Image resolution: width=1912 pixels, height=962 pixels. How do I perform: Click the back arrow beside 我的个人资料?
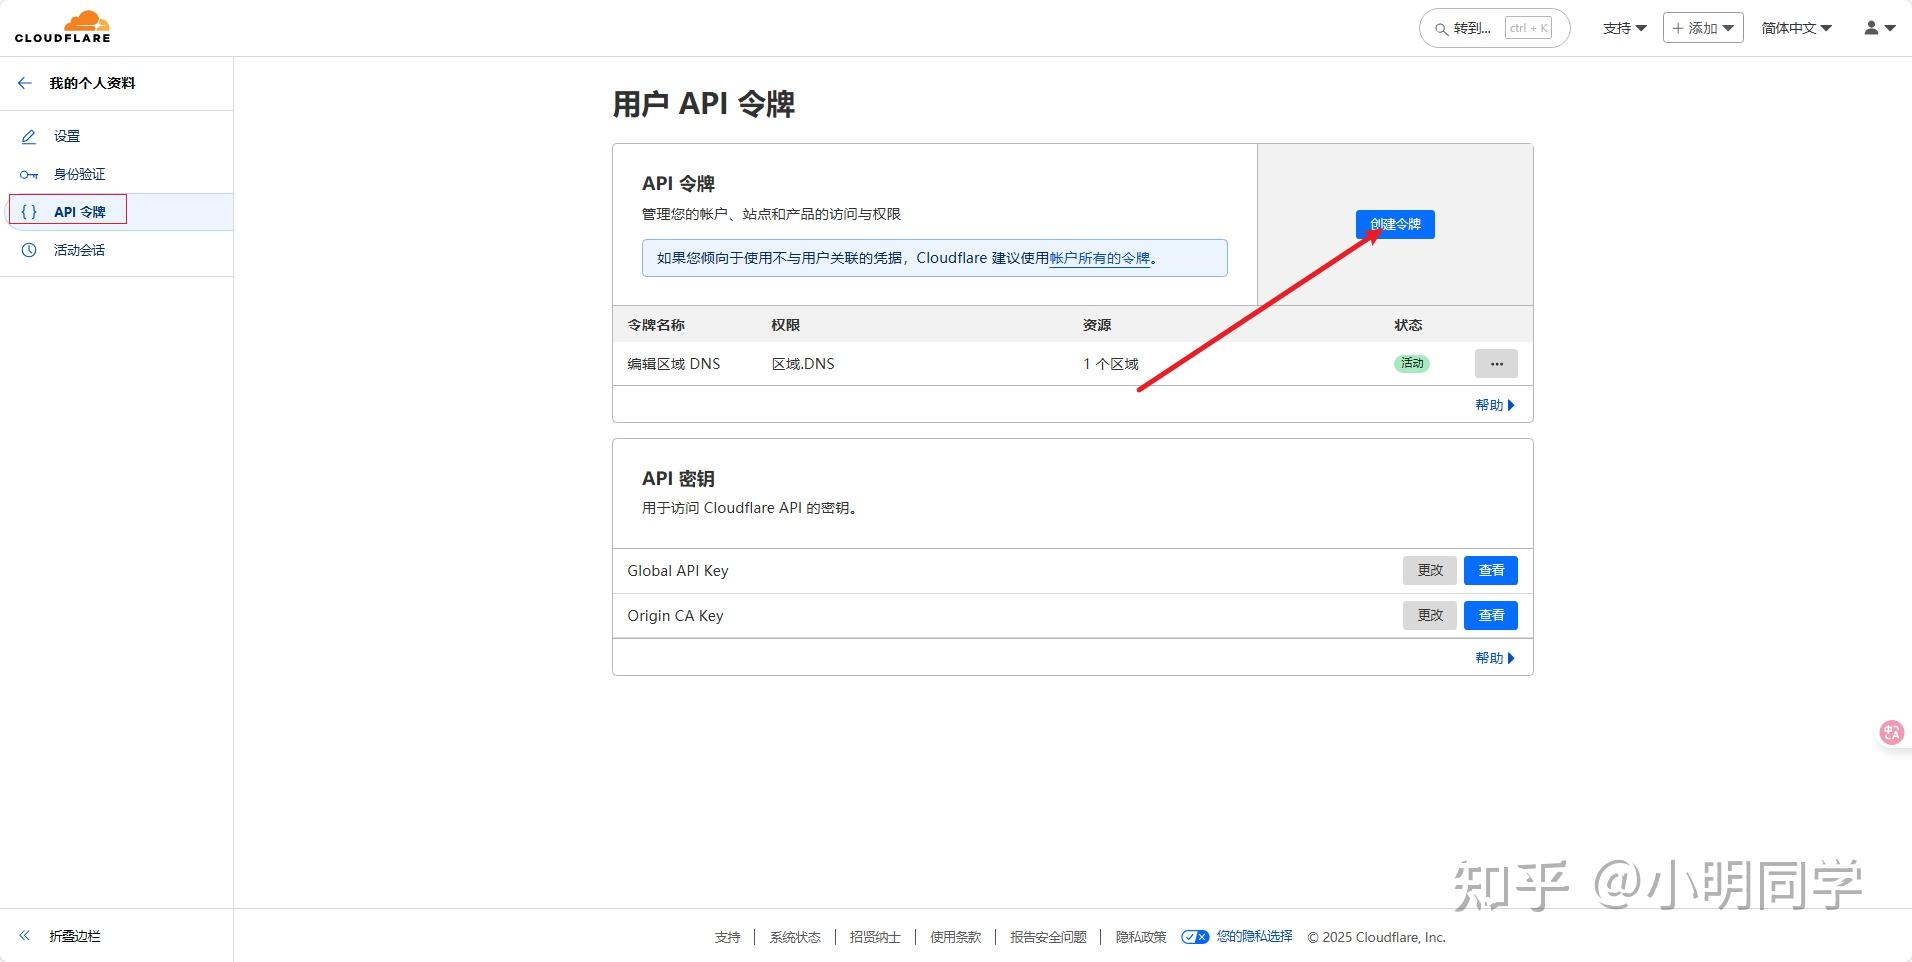[24, 83]
